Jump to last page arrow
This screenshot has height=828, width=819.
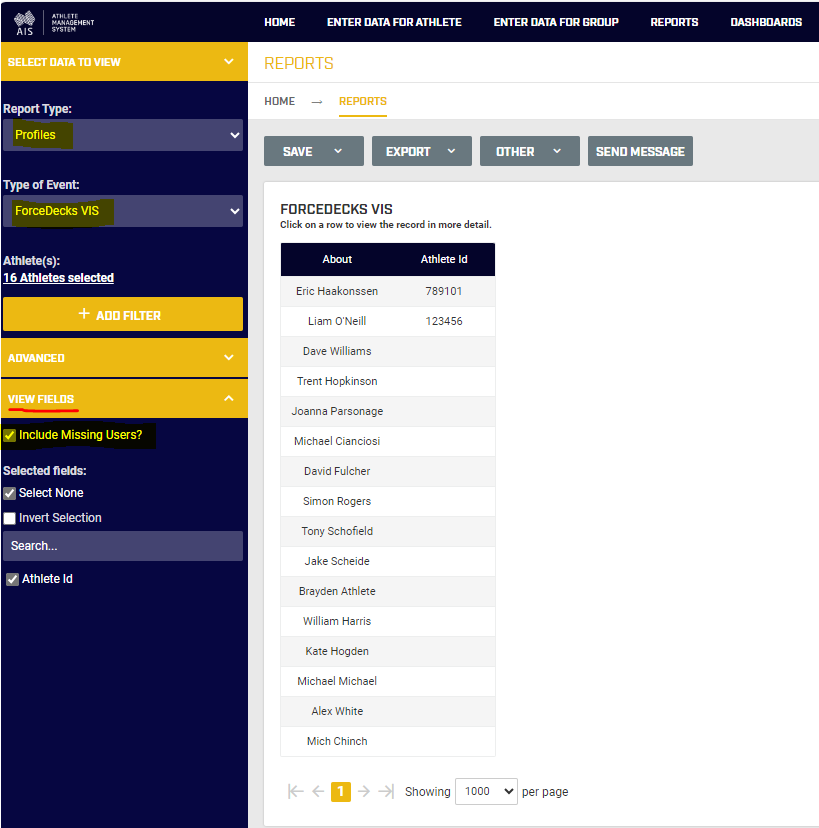click(387, 791)
